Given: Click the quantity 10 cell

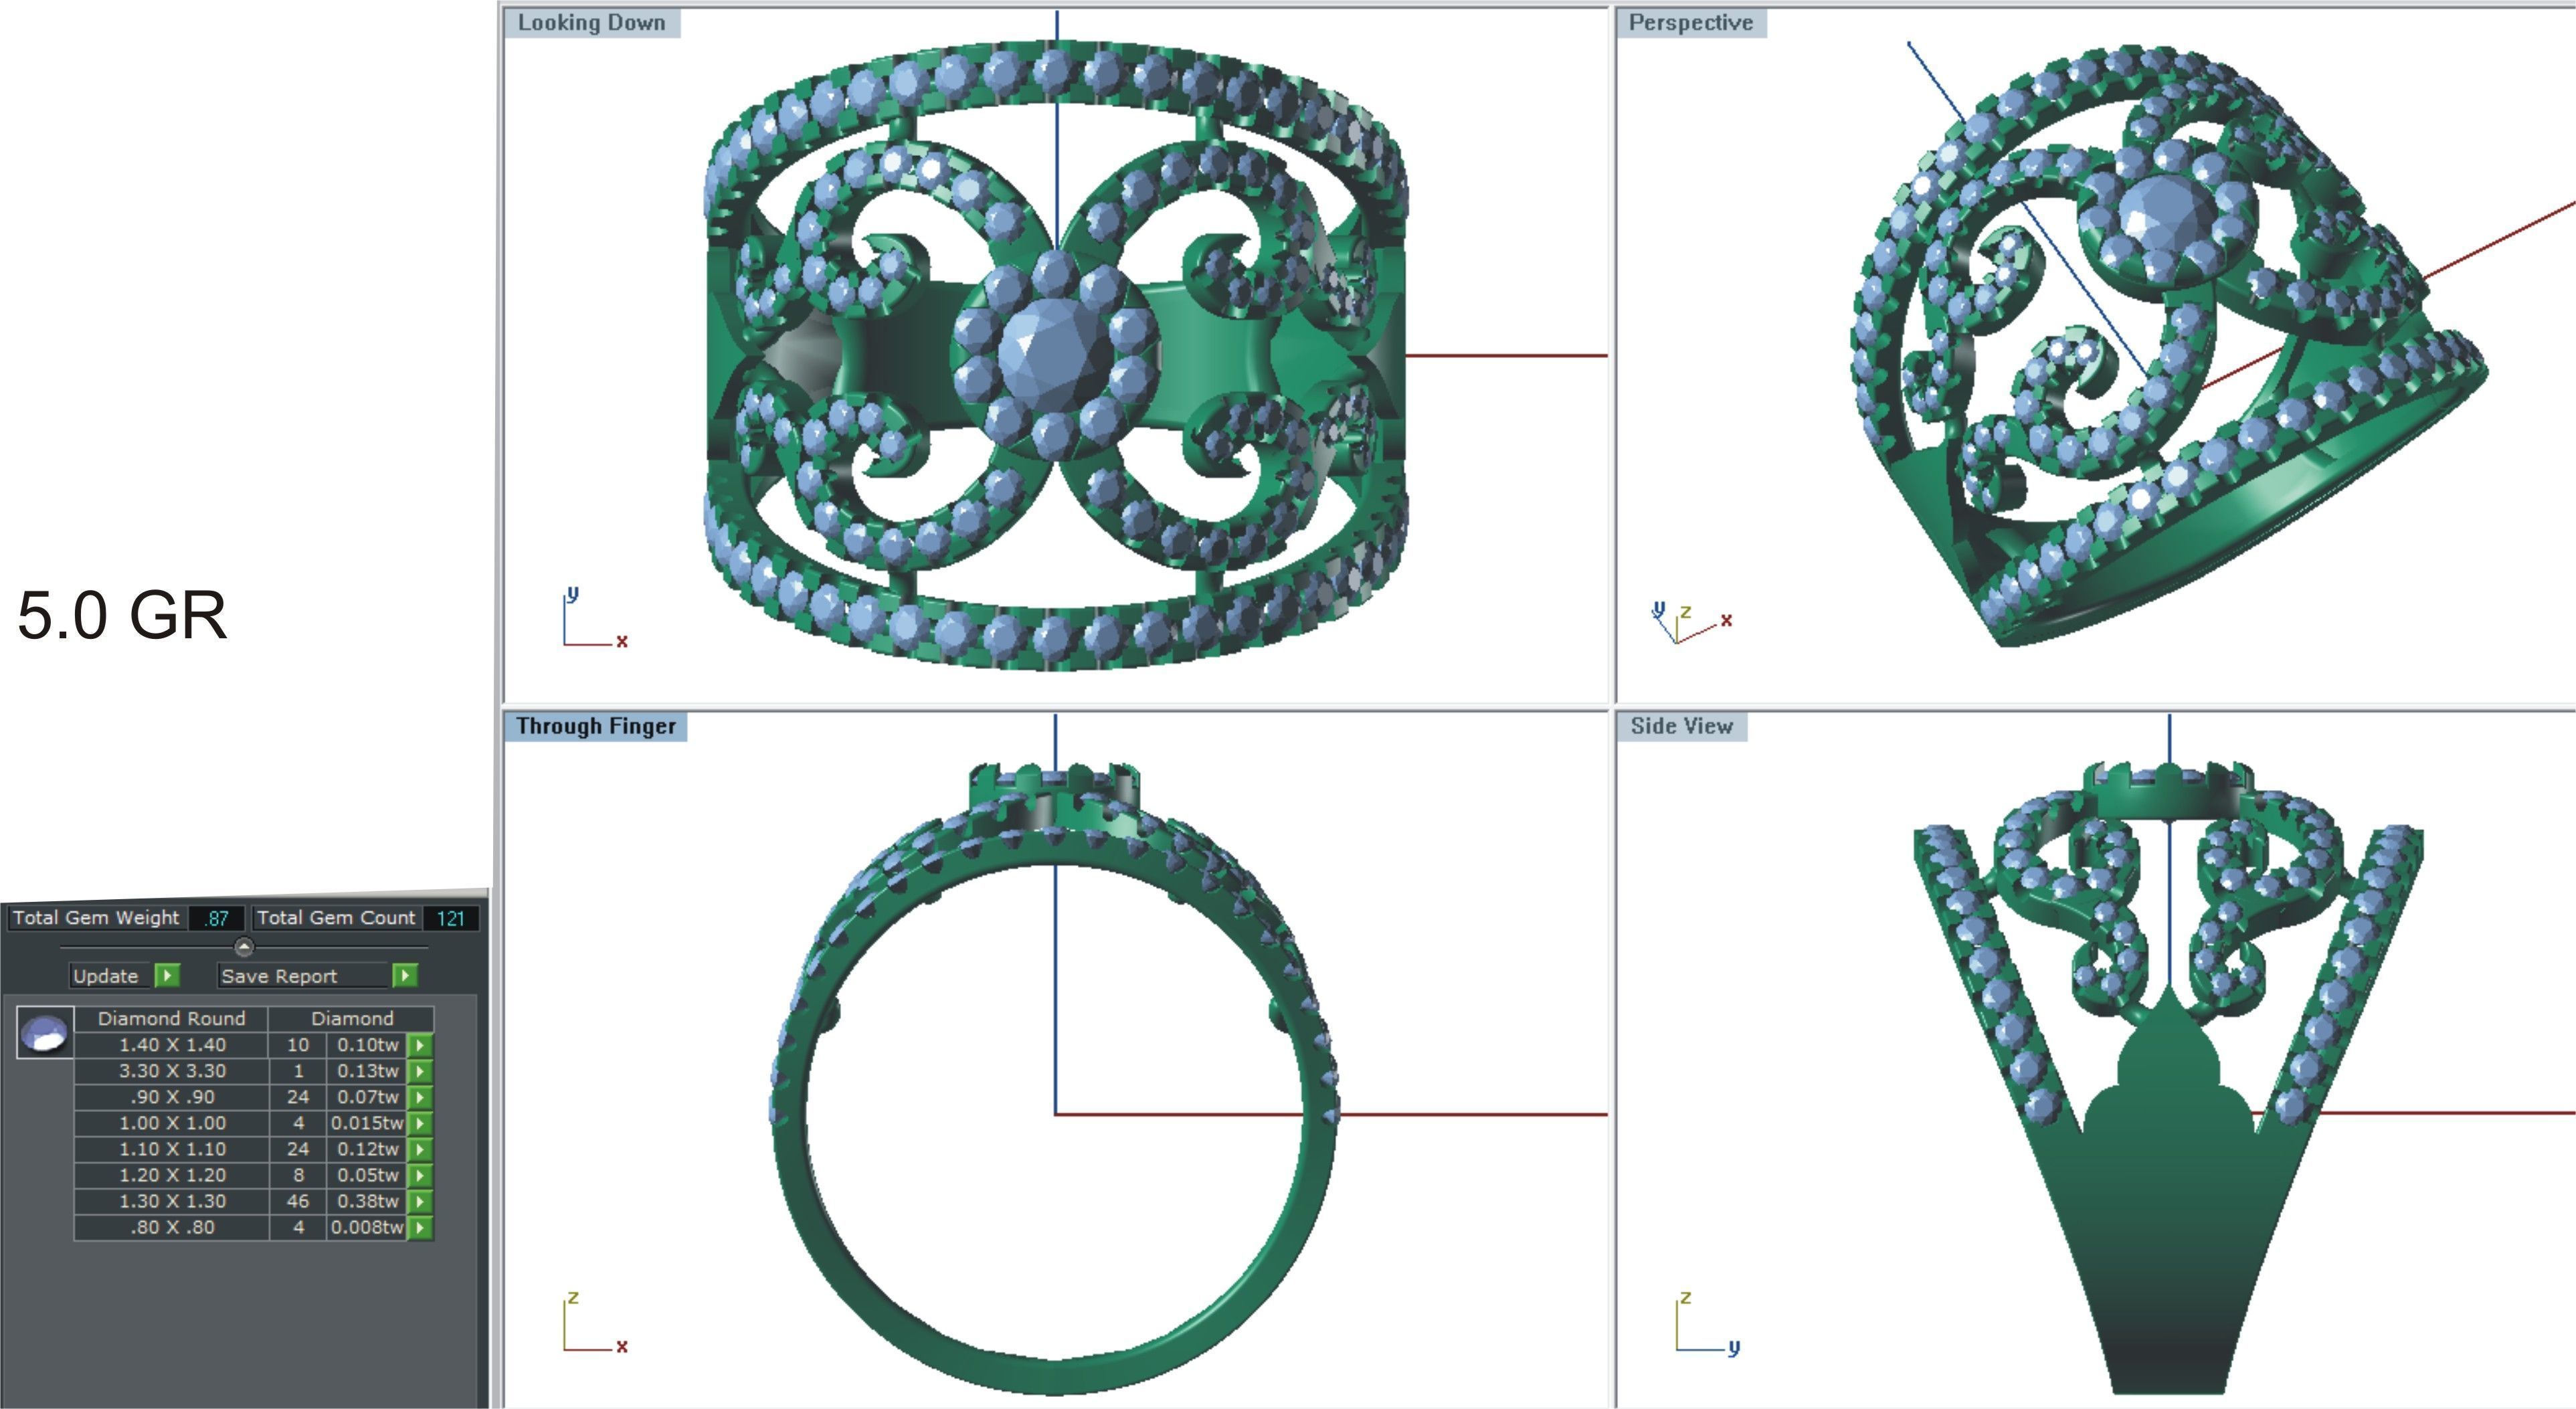Looking at the screenshot, I should point(298,1045).
